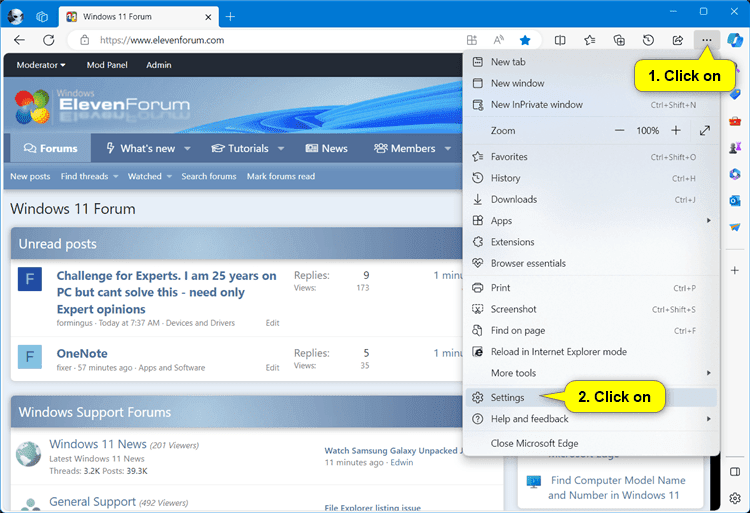Open Find Computer Model Name tutorial link
750x513 pixels.
(617, 488)
